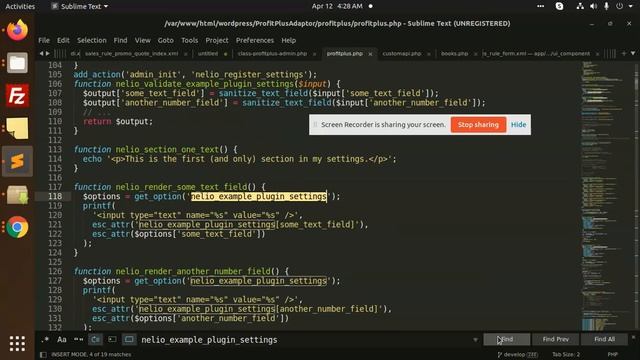Screen dimensions: 640x360
Task: Open the Tools menu
Action: pyautogui.click(x=189, y=40)
